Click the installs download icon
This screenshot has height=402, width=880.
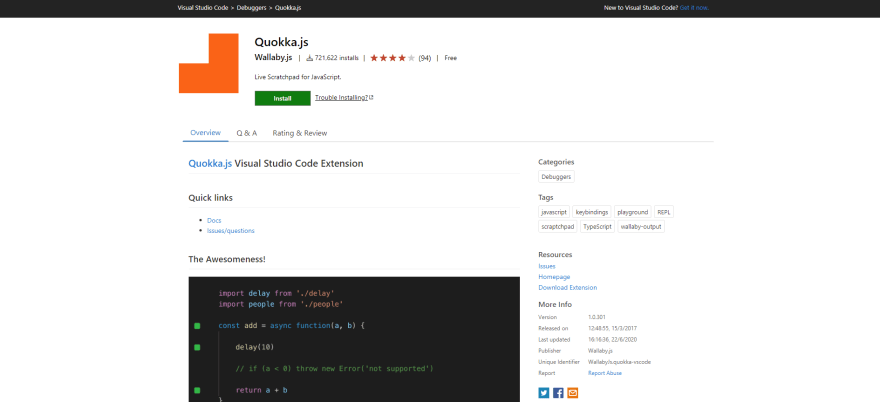coord(309,58)
